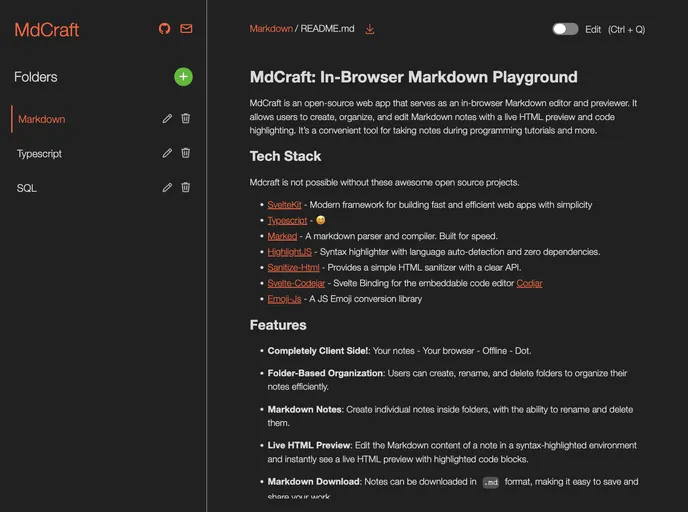Delete the Markdown folder with trash icon
Screen dimensions: 688x512
pos(186,118)
